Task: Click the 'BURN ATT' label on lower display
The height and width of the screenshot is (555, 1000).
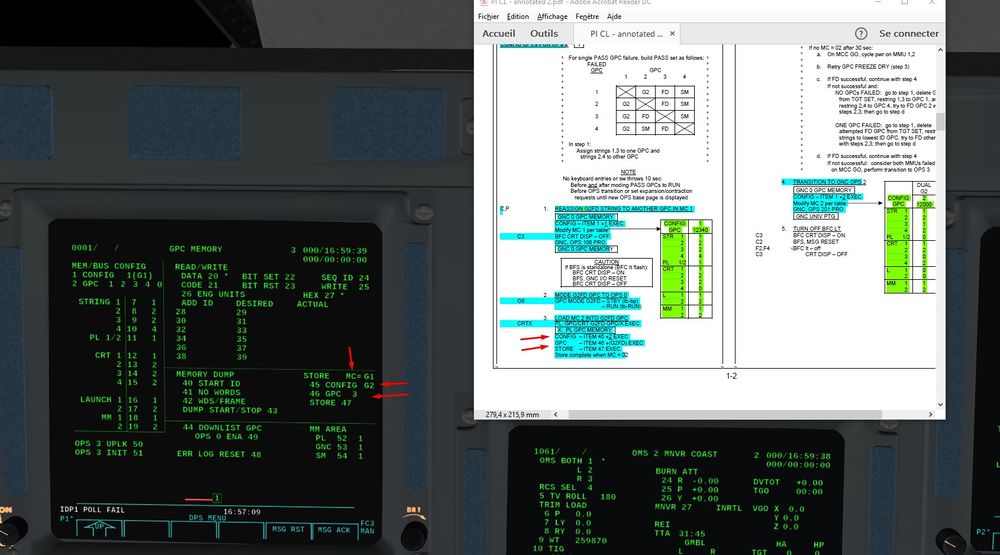Action: 675,471
